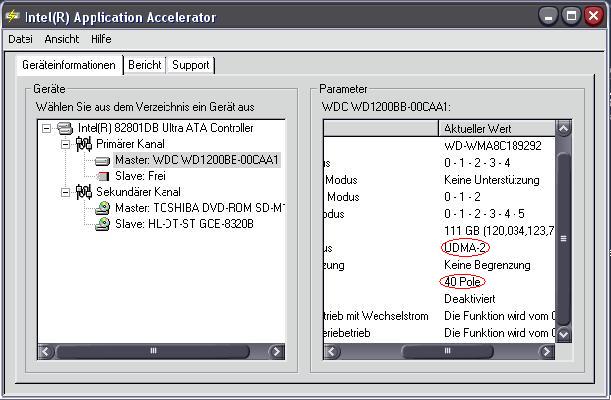
Task: Click the empty slot icon beside Slave: Frei
Action: [x=102, y=176]
